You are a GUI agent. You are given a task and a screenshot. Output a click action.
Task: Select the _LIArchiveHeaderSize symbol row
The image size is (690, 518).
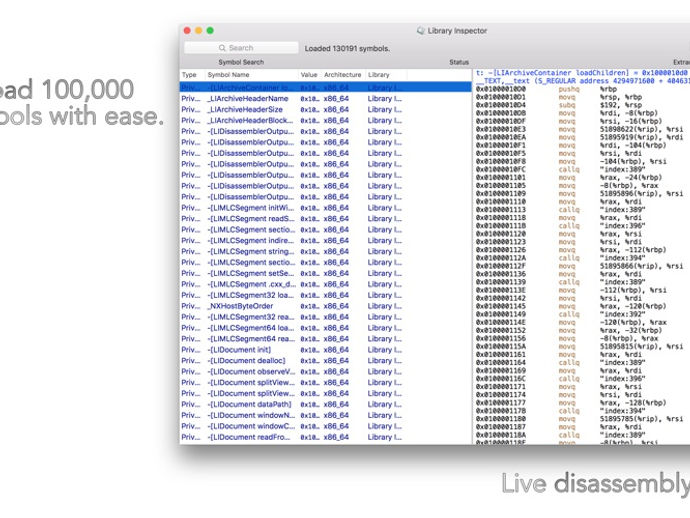pyautogui.click(x=326, y=110)
